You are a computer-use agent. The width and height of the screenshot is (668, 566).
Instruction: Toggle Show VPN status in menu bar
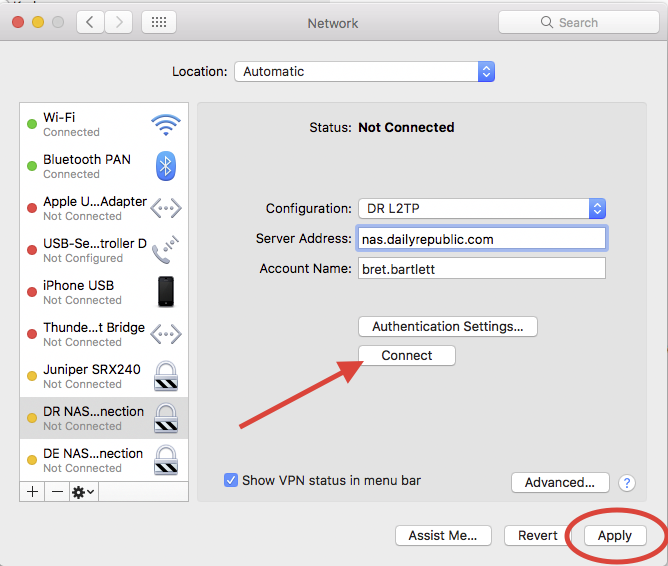coord(232,481)
